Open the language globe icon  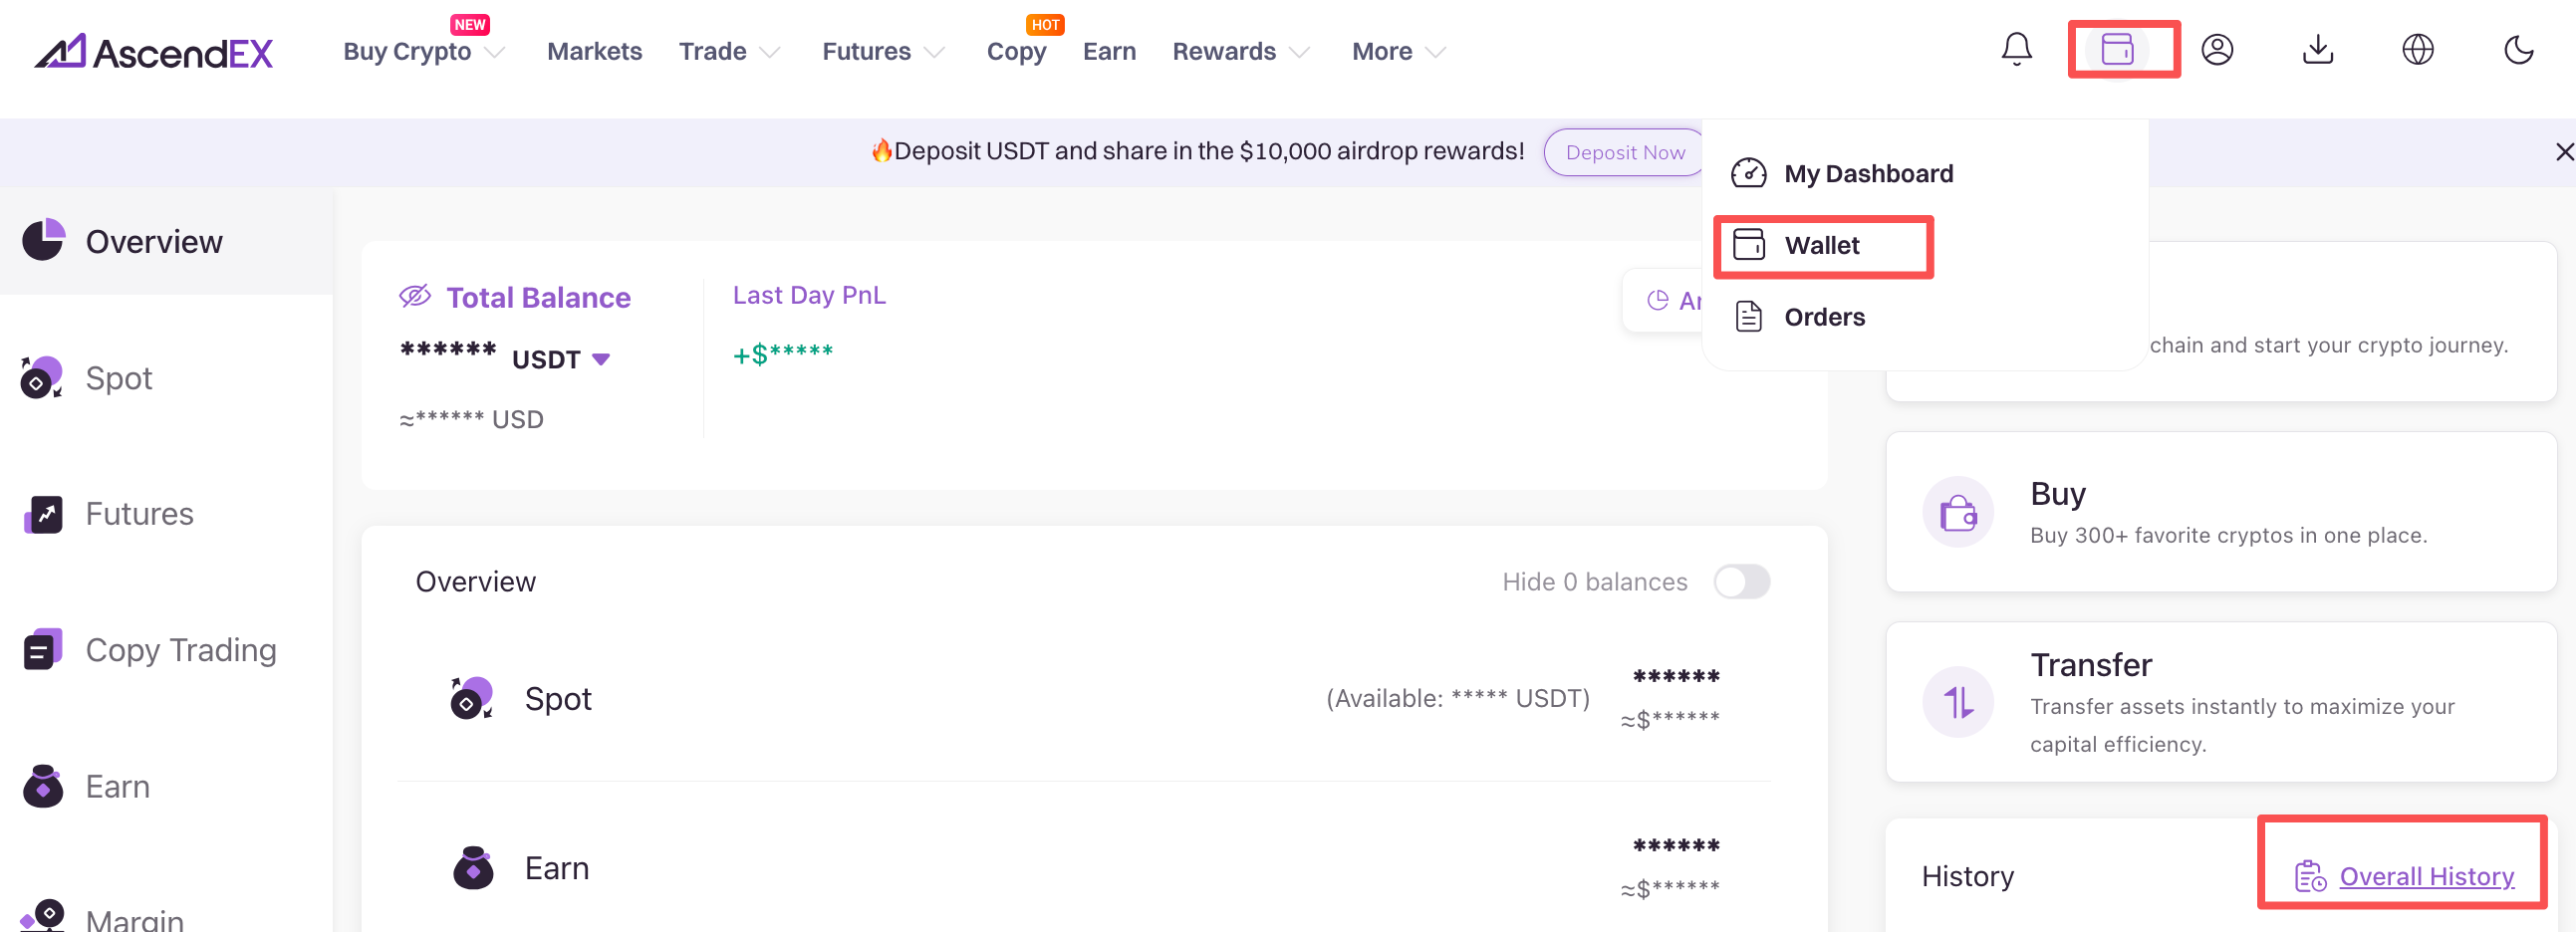(x=2417, y=49)
